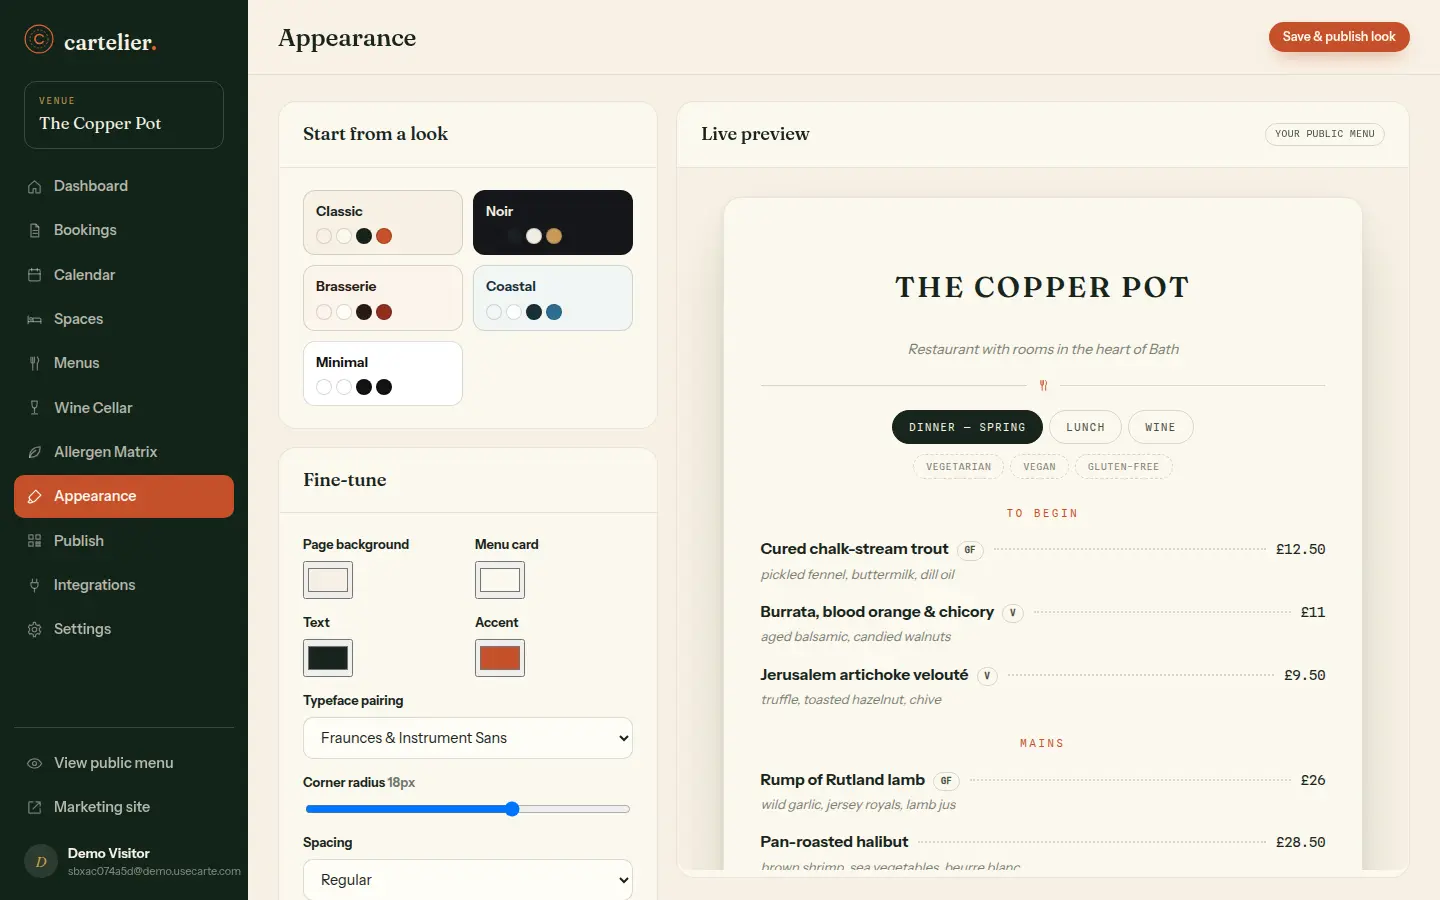Click the Appearance paintbrush icon
This screenshot has width=1440, height=900.
34,497
